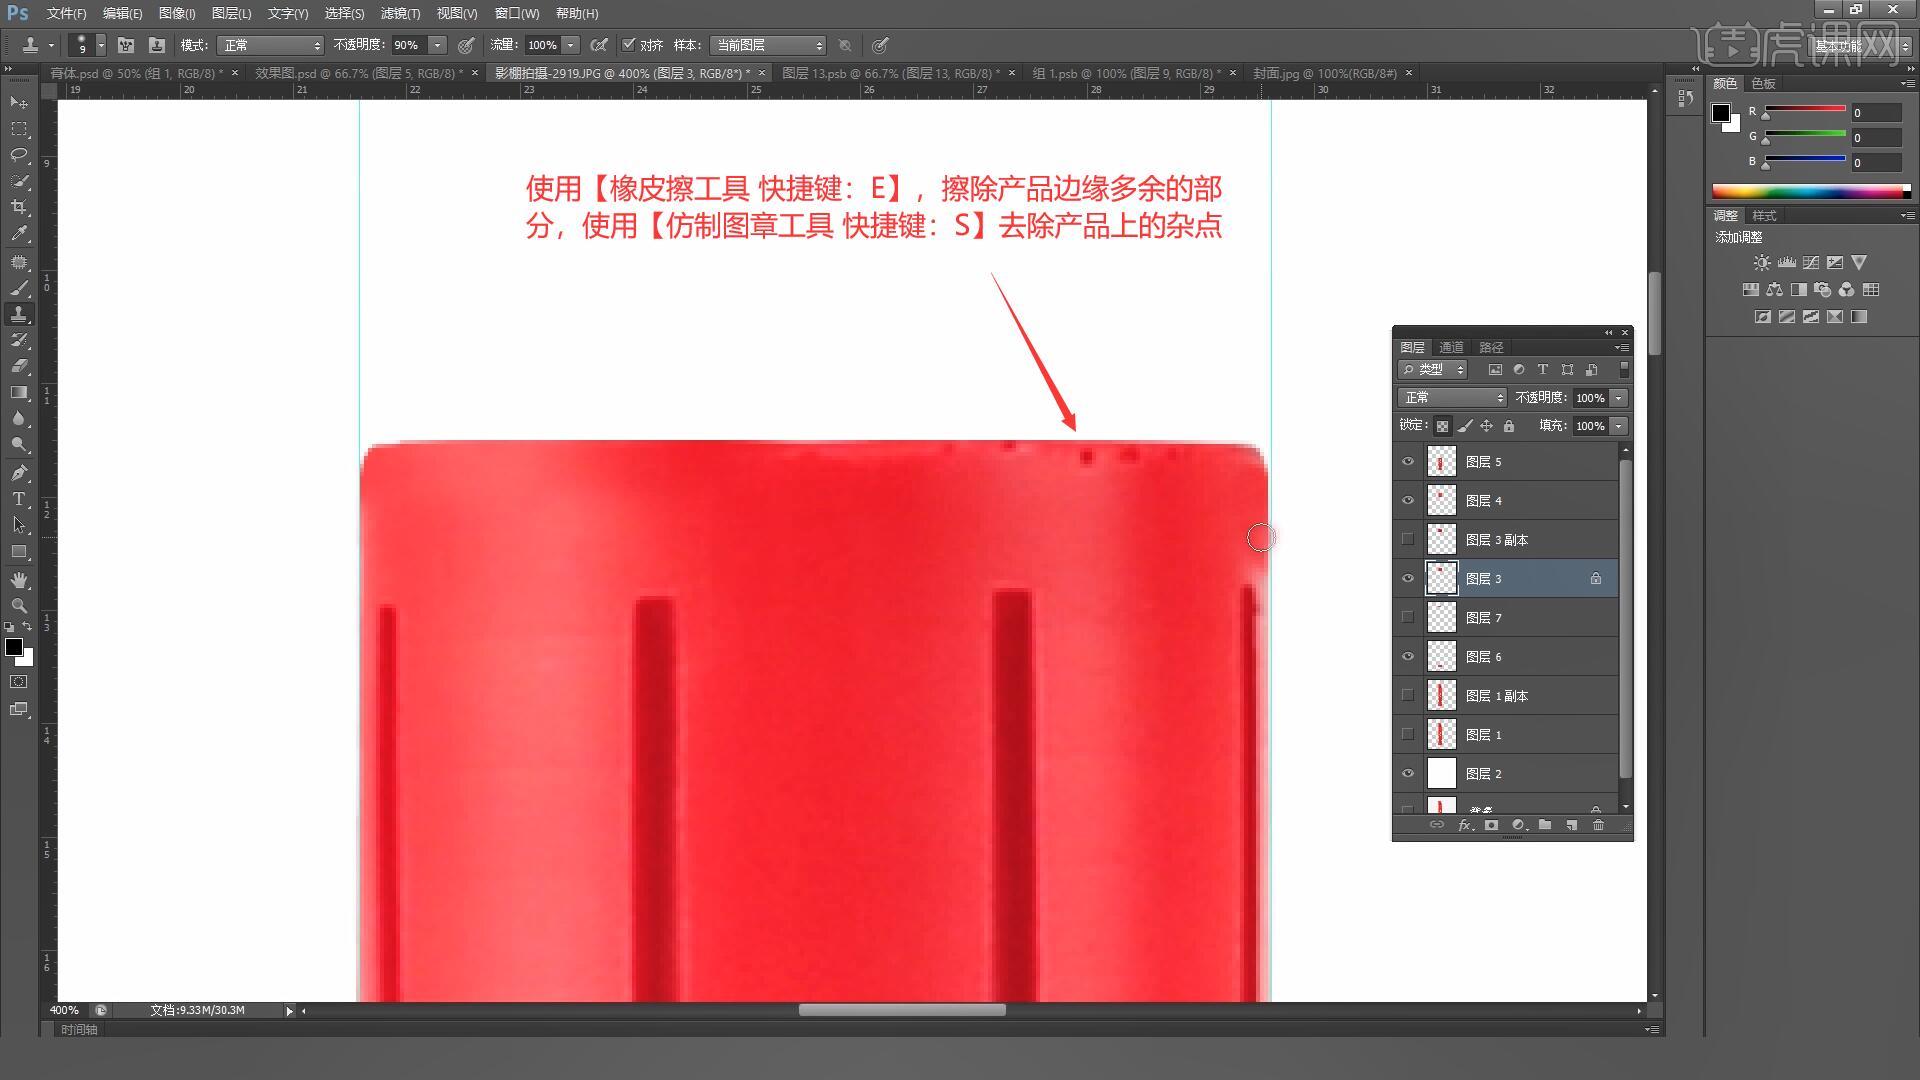Show layer 图层 7 visibility
This screenshot has width=1920, height=1080.
(1408, 617)
